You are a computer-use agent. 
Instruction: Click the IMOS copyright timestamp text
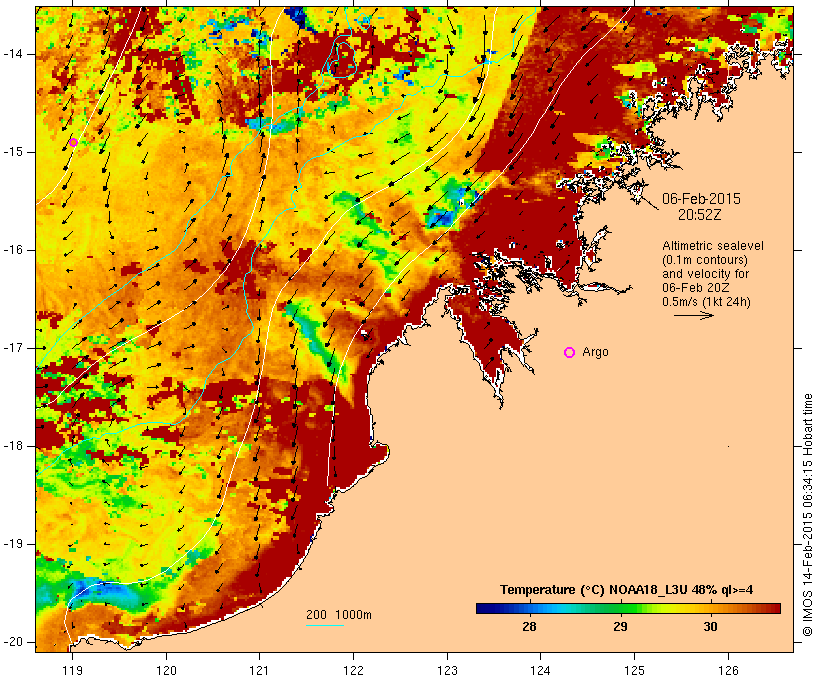[808, 515]
